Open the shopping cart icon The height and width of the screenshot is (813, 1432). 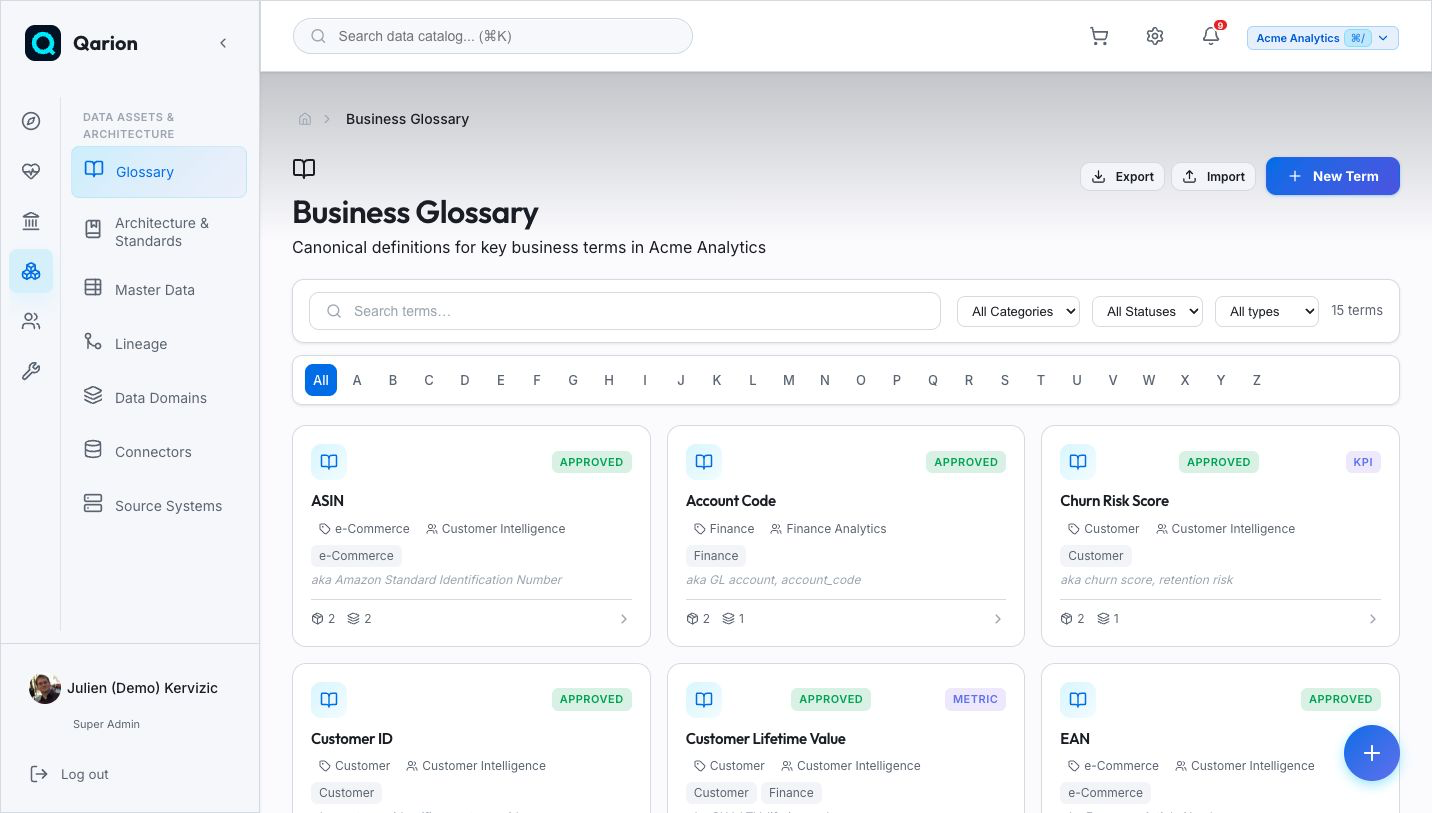coord(1099,37)
